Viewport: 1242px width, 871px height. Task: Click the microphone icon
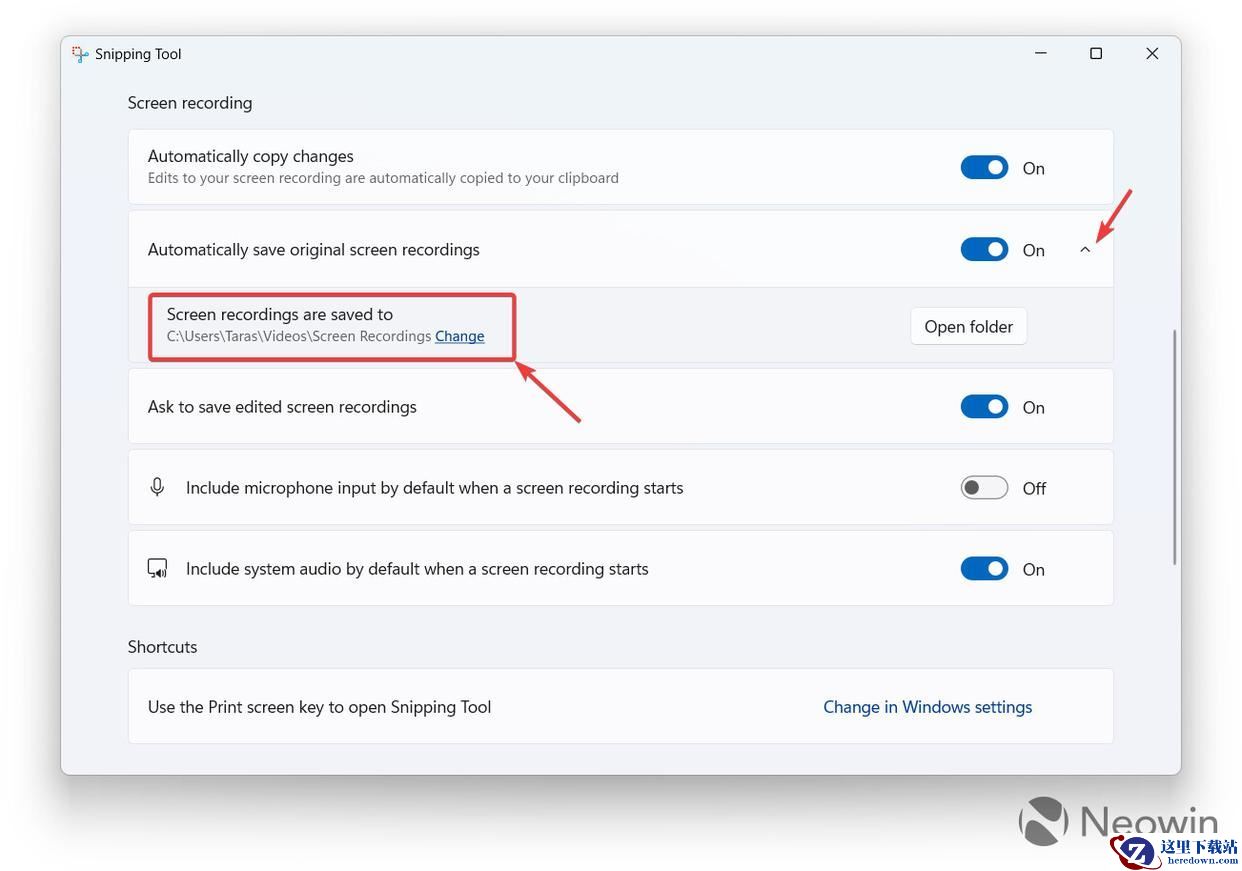pos(157,487)
